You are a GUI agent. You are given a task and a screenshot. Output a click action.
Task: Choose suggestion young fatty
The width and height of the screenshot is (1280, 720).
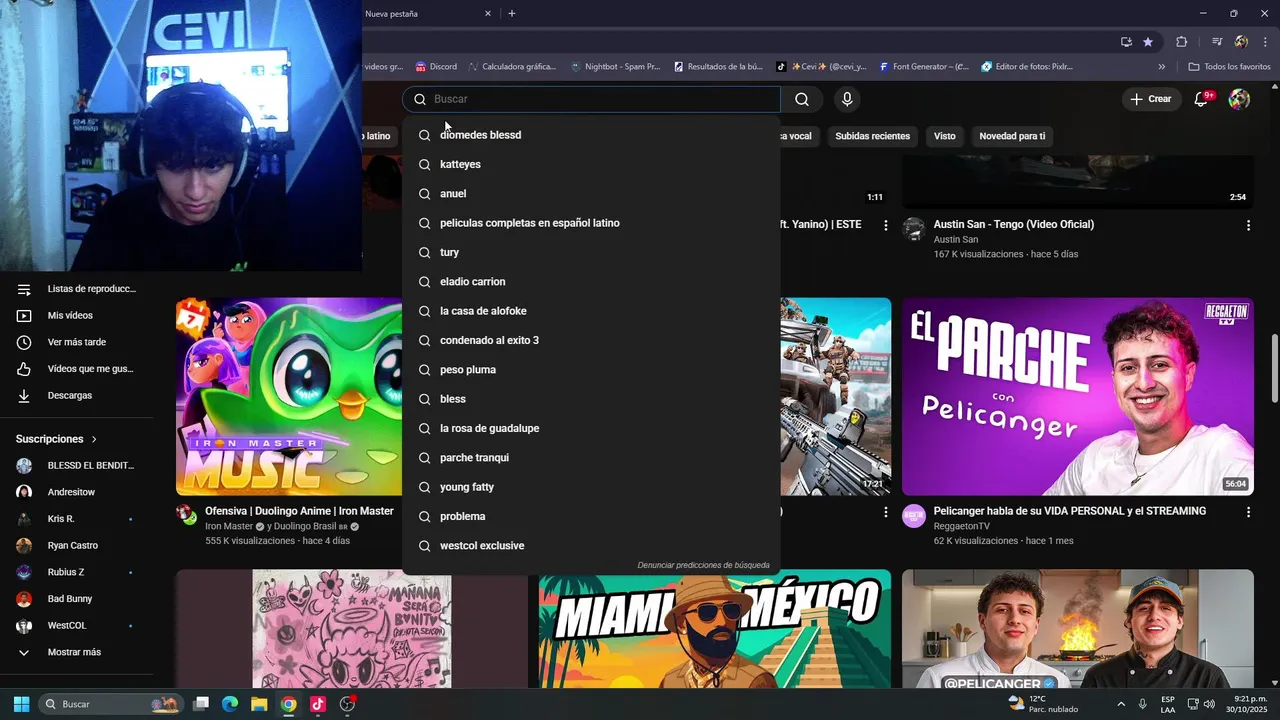tap(591, 487)
